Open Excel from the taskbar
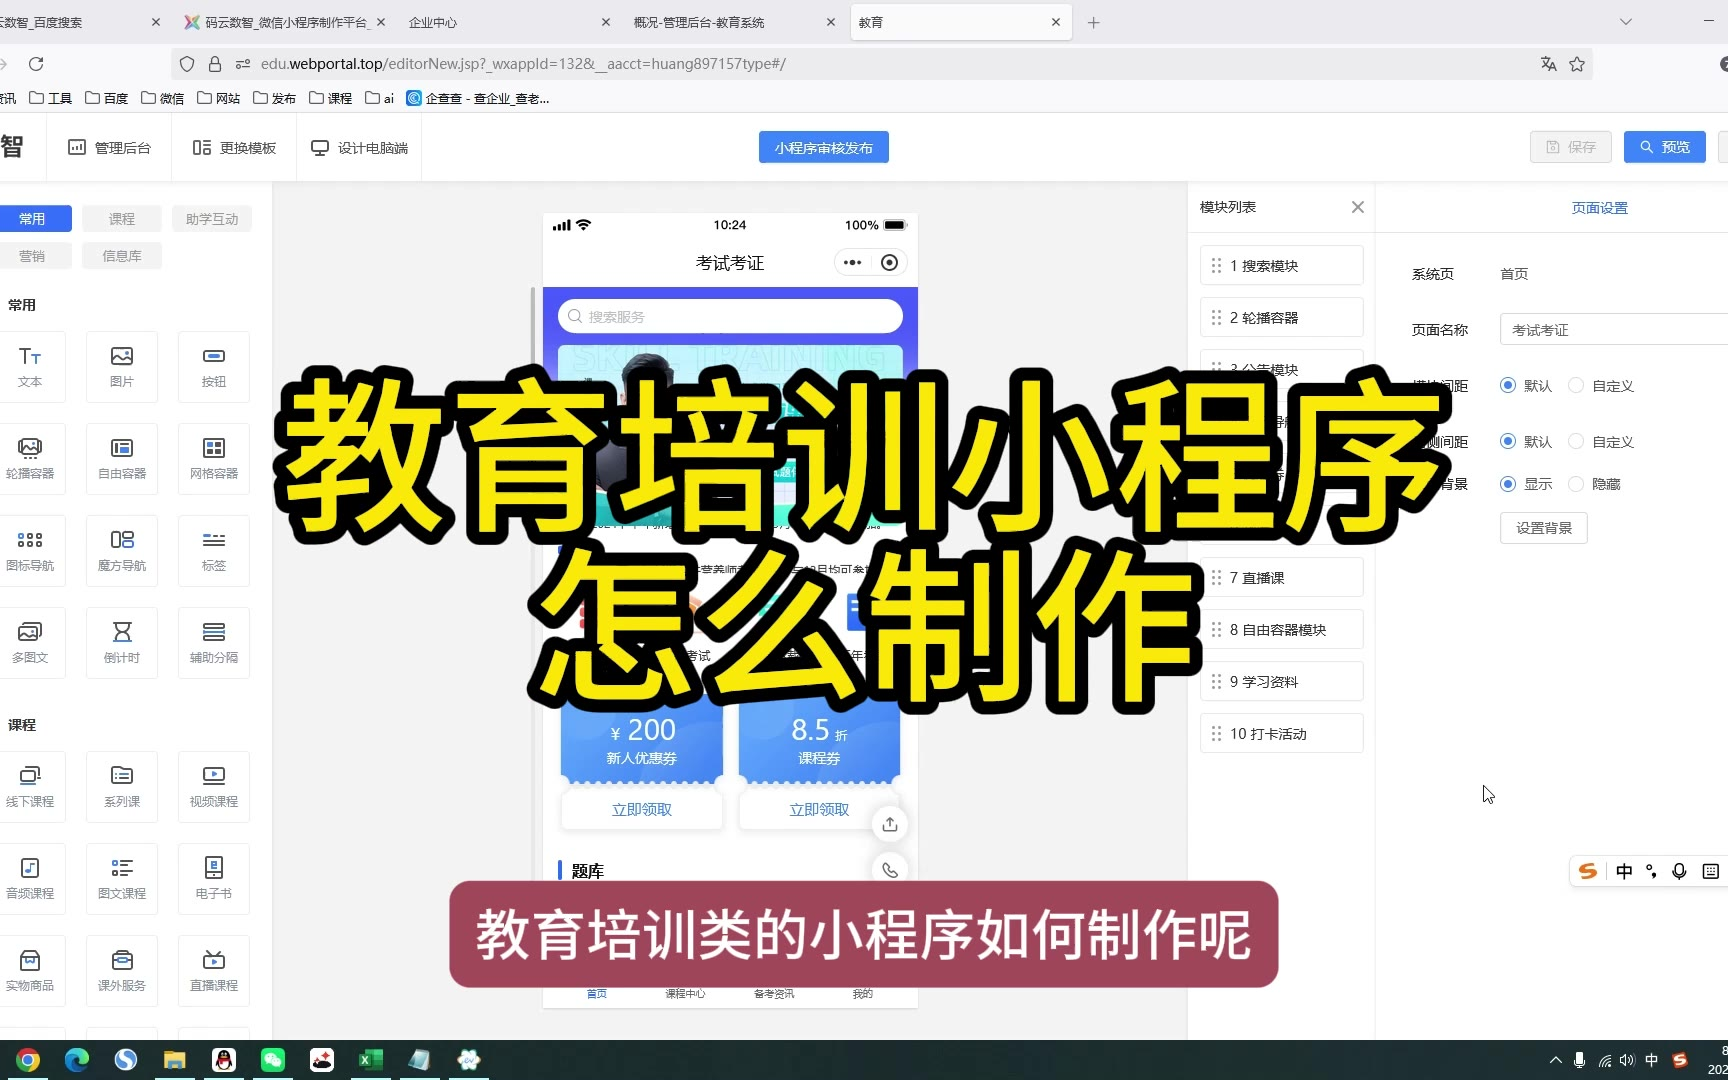 pyautogui.click(x=371, y=1060)
